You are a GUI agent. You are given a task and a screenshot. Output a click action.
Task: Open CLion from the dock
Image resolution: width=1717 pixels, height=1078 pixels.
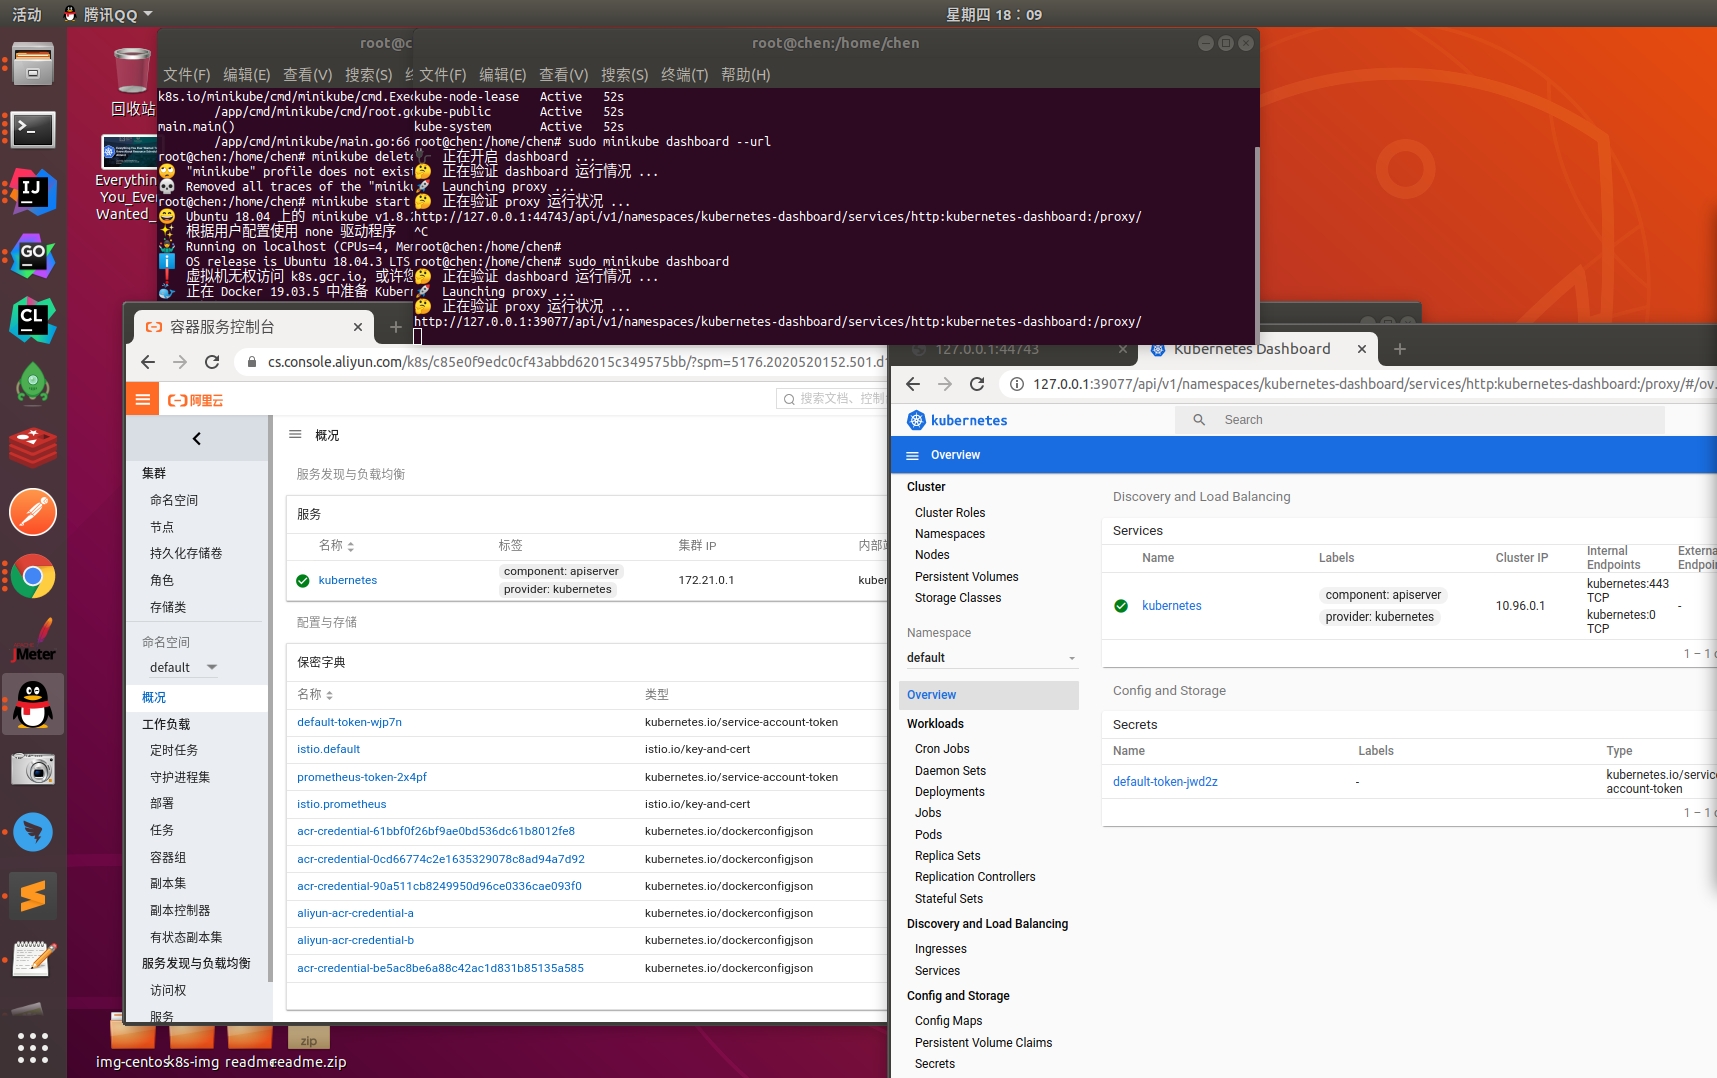33,320
